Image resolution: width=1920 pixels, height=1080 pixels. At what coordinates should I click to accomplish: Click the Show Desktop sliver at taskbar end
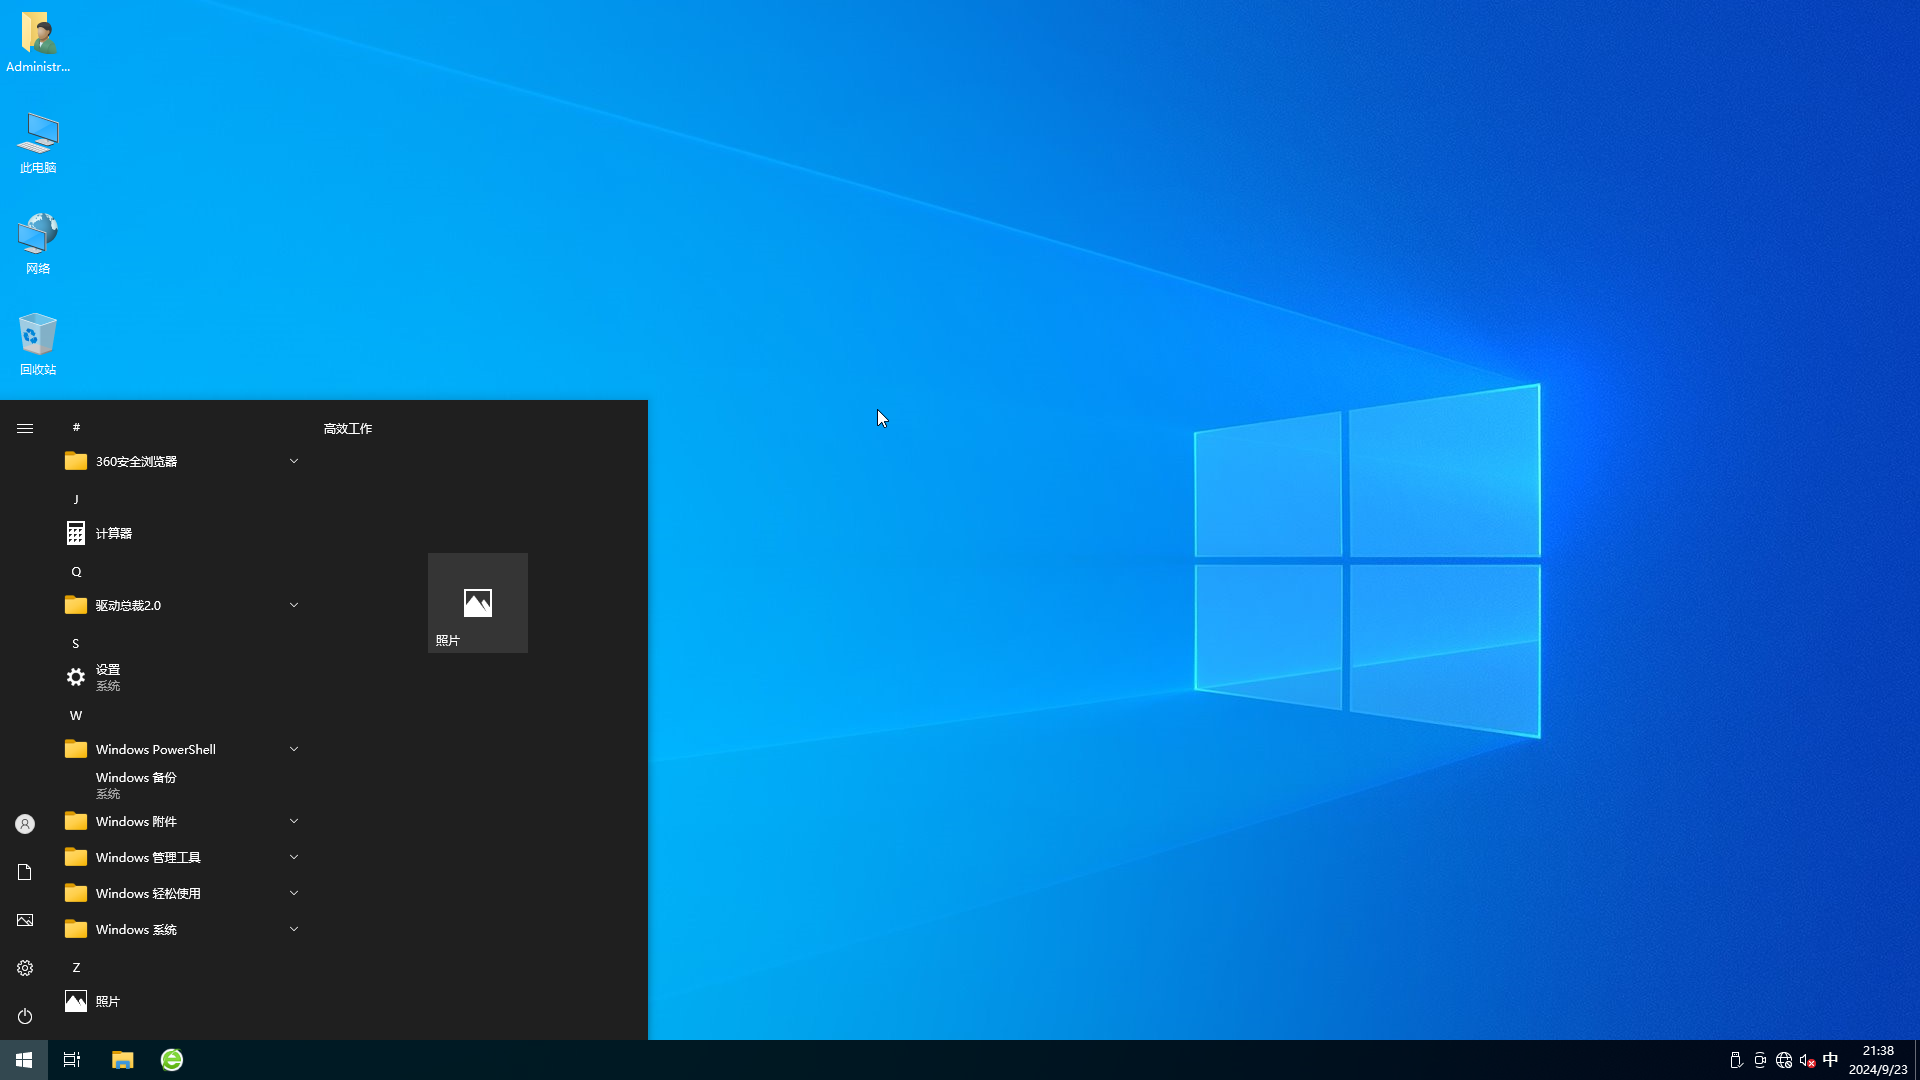(x=1917, y=1060)
